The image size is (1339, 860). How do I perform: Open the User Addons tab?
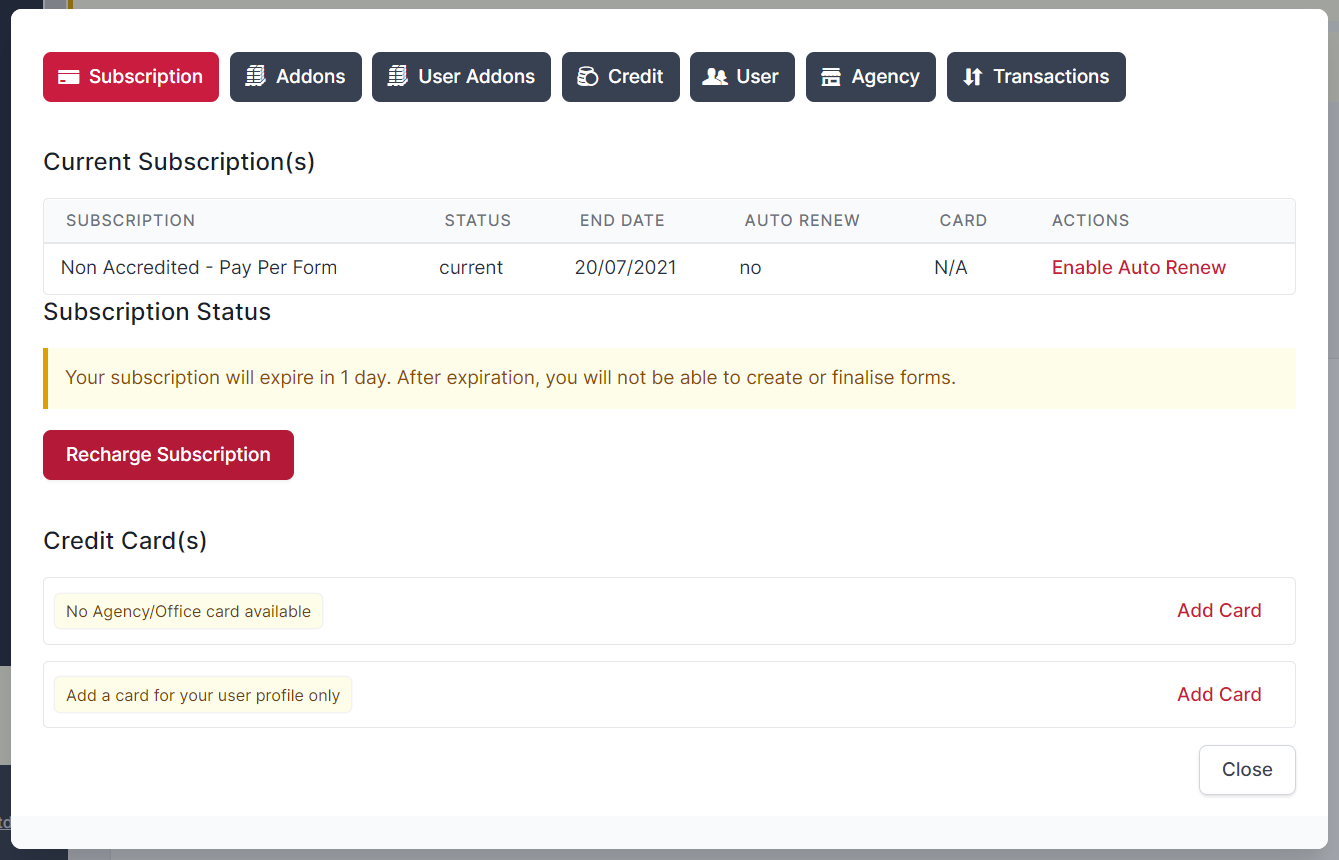(461, 77)
